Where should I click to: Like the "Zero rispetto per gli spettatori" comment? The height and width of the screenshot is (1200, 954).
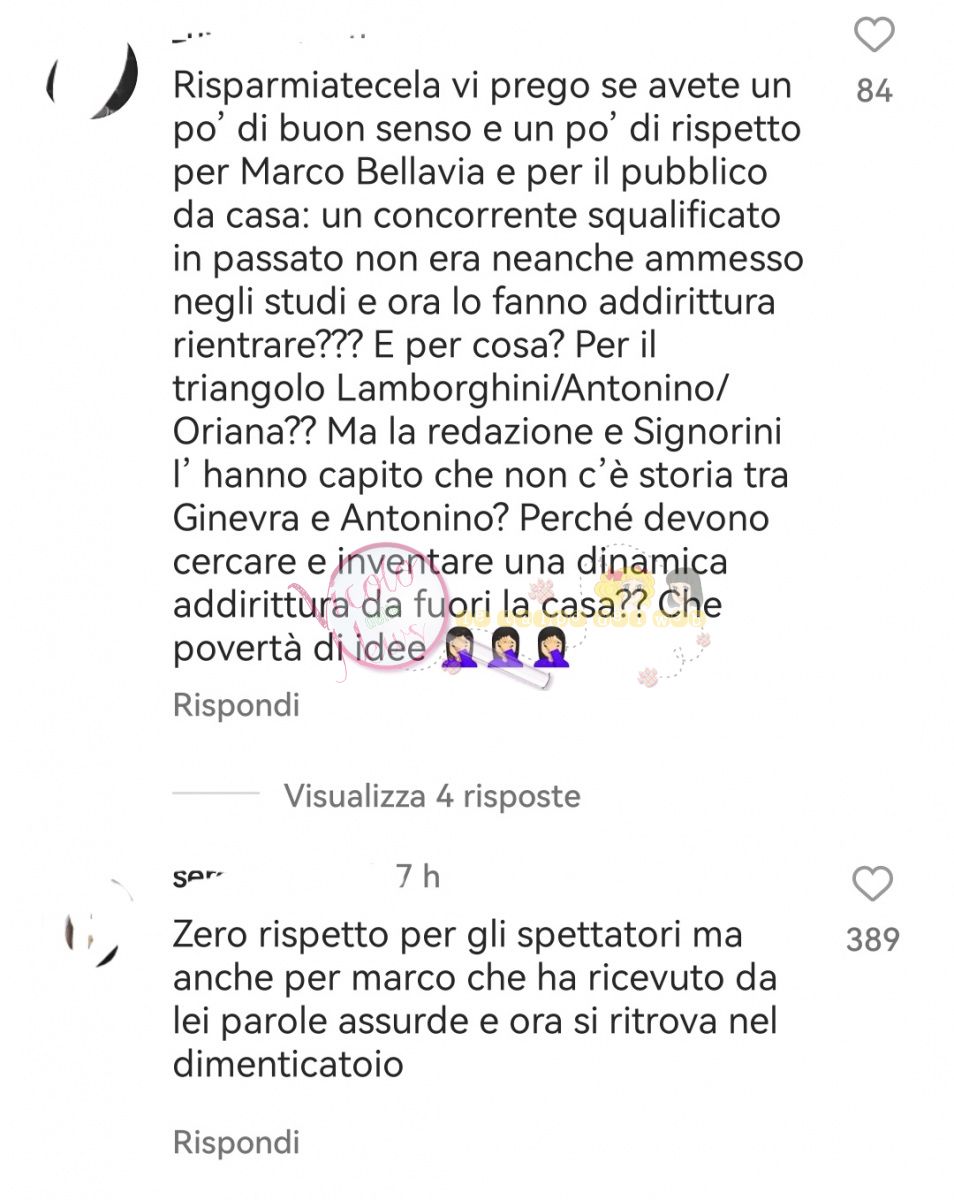point(873,884)
